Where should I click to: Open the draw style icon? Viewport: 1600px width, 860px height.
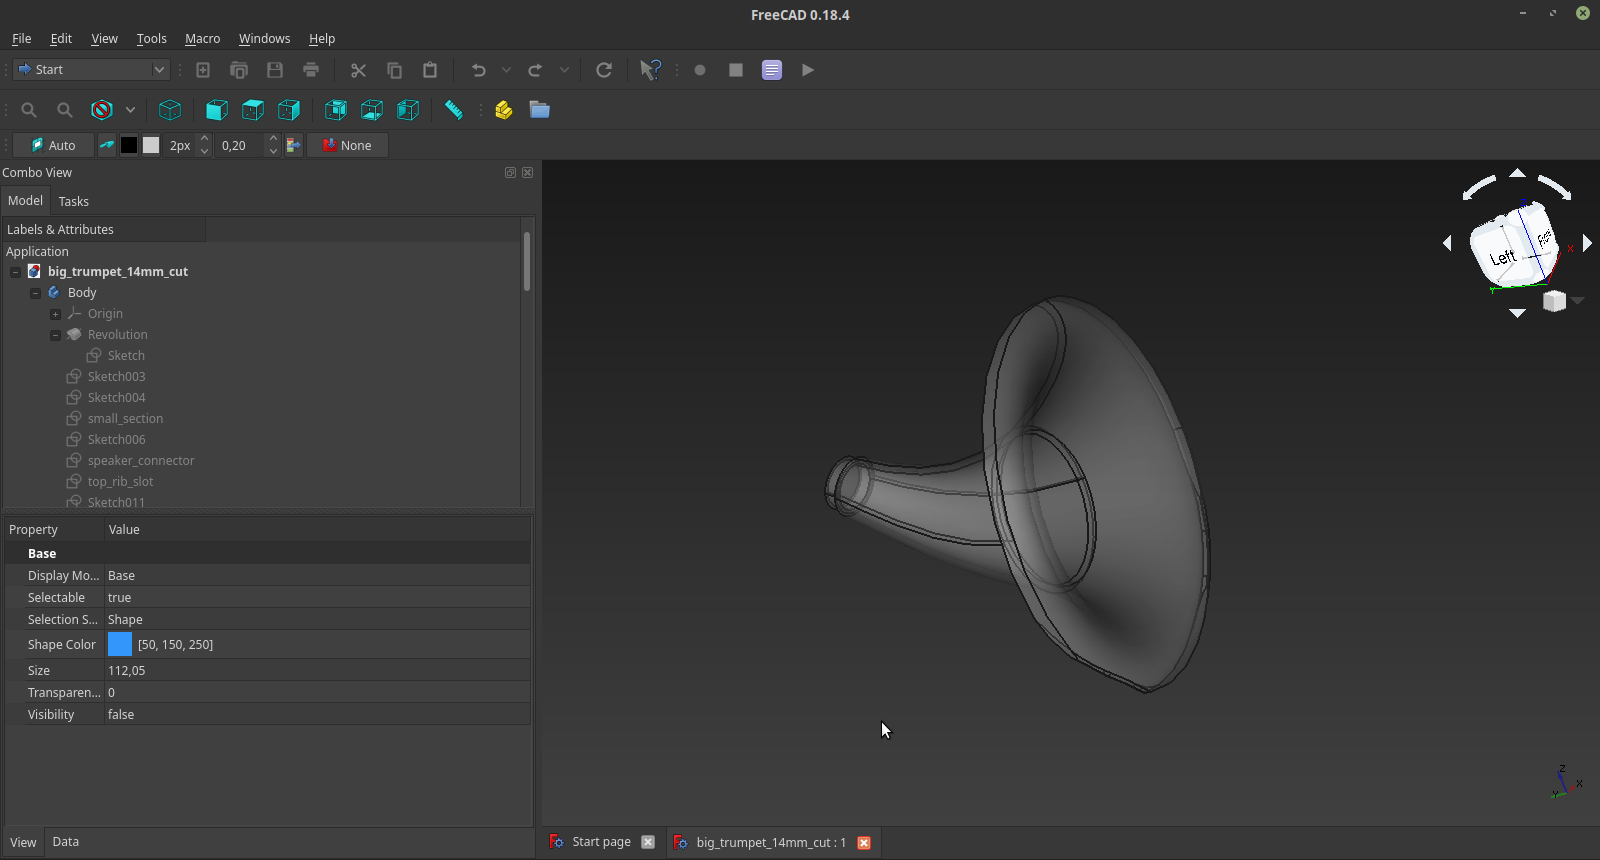[102, 110]
